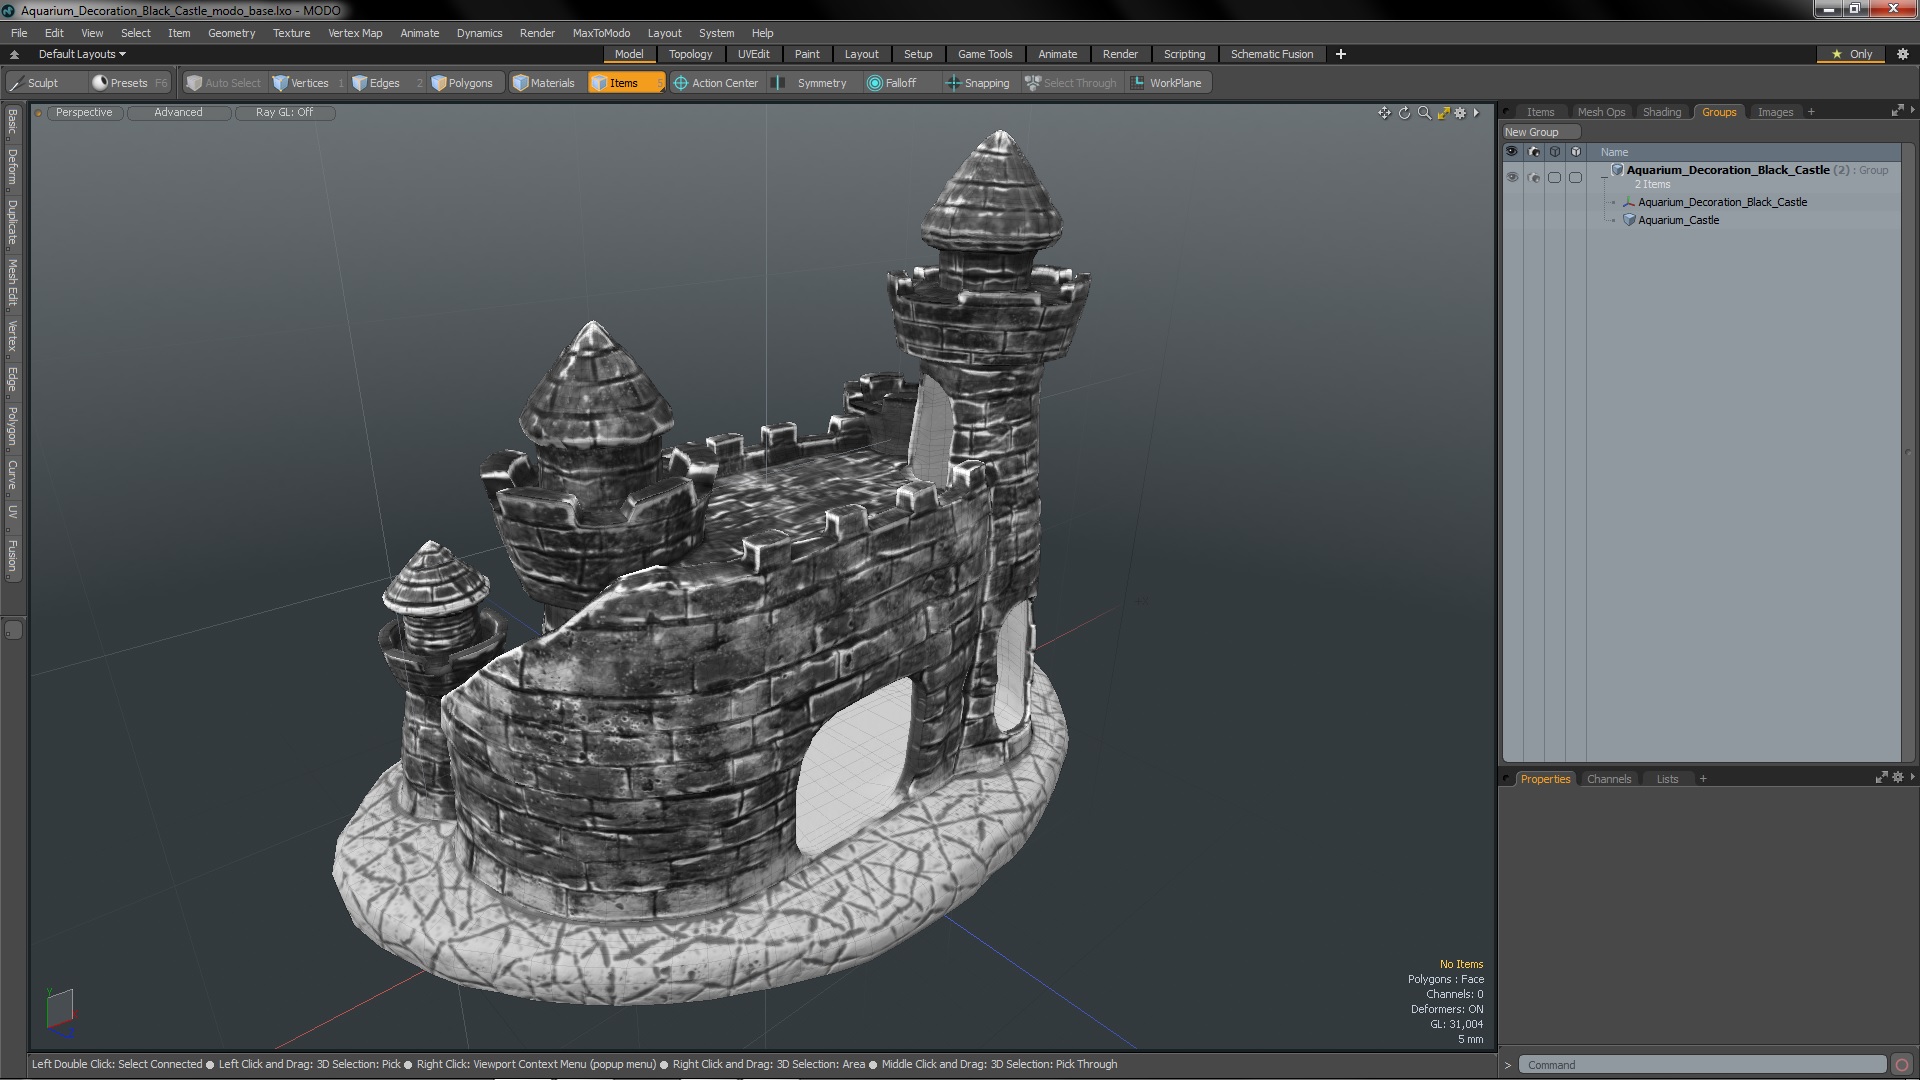Toggle render camera icon for castle group
The width and height of the screenshot is (1920, 1080).
click(x=1534, y=177)
